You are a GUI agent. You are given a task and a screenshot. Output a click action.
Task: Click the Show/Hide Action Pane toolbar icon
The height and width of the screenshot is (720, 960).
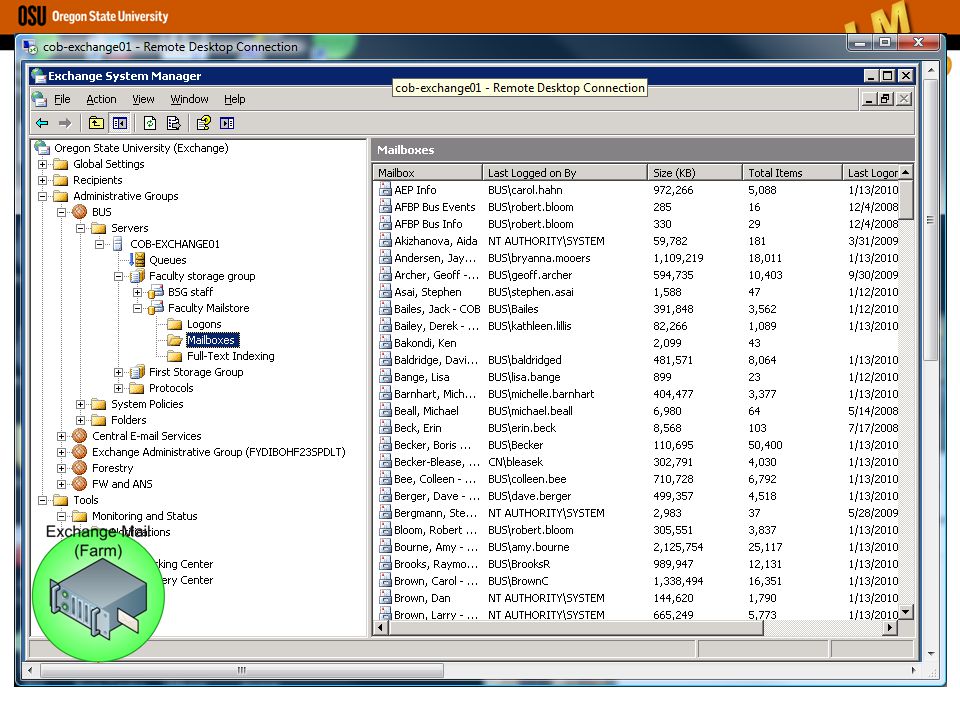click(x=227, y=124)
